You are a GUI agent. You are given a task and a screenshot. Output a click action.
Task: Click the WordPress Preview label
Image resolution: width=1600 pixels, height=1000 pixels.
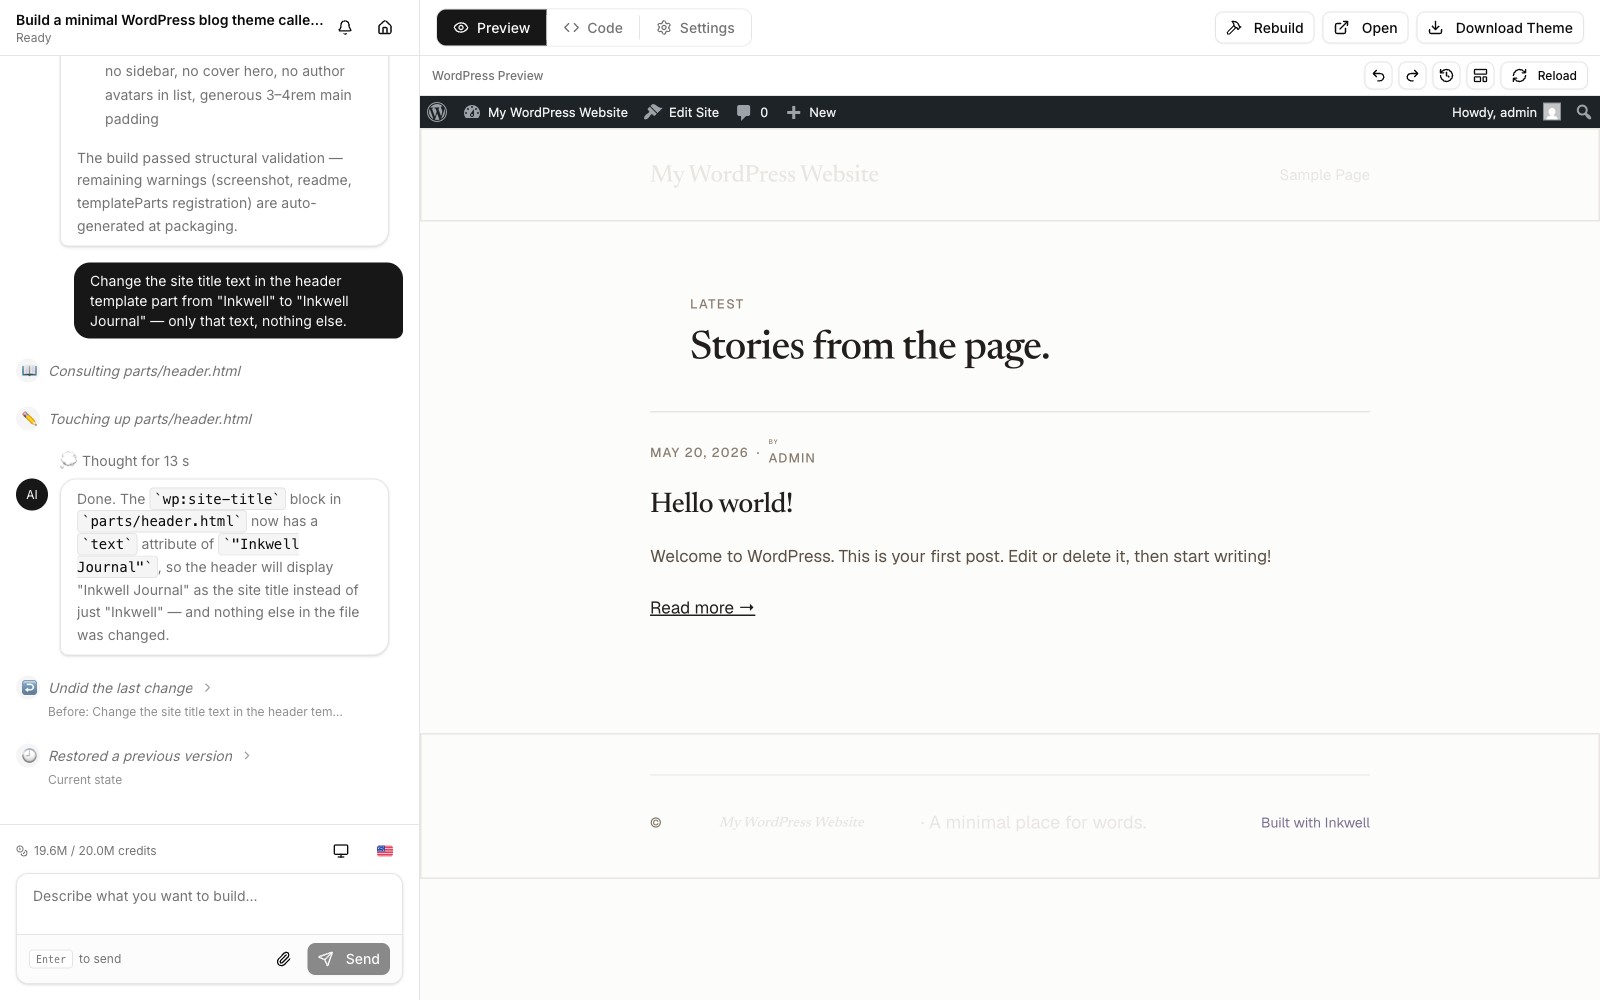487,76
